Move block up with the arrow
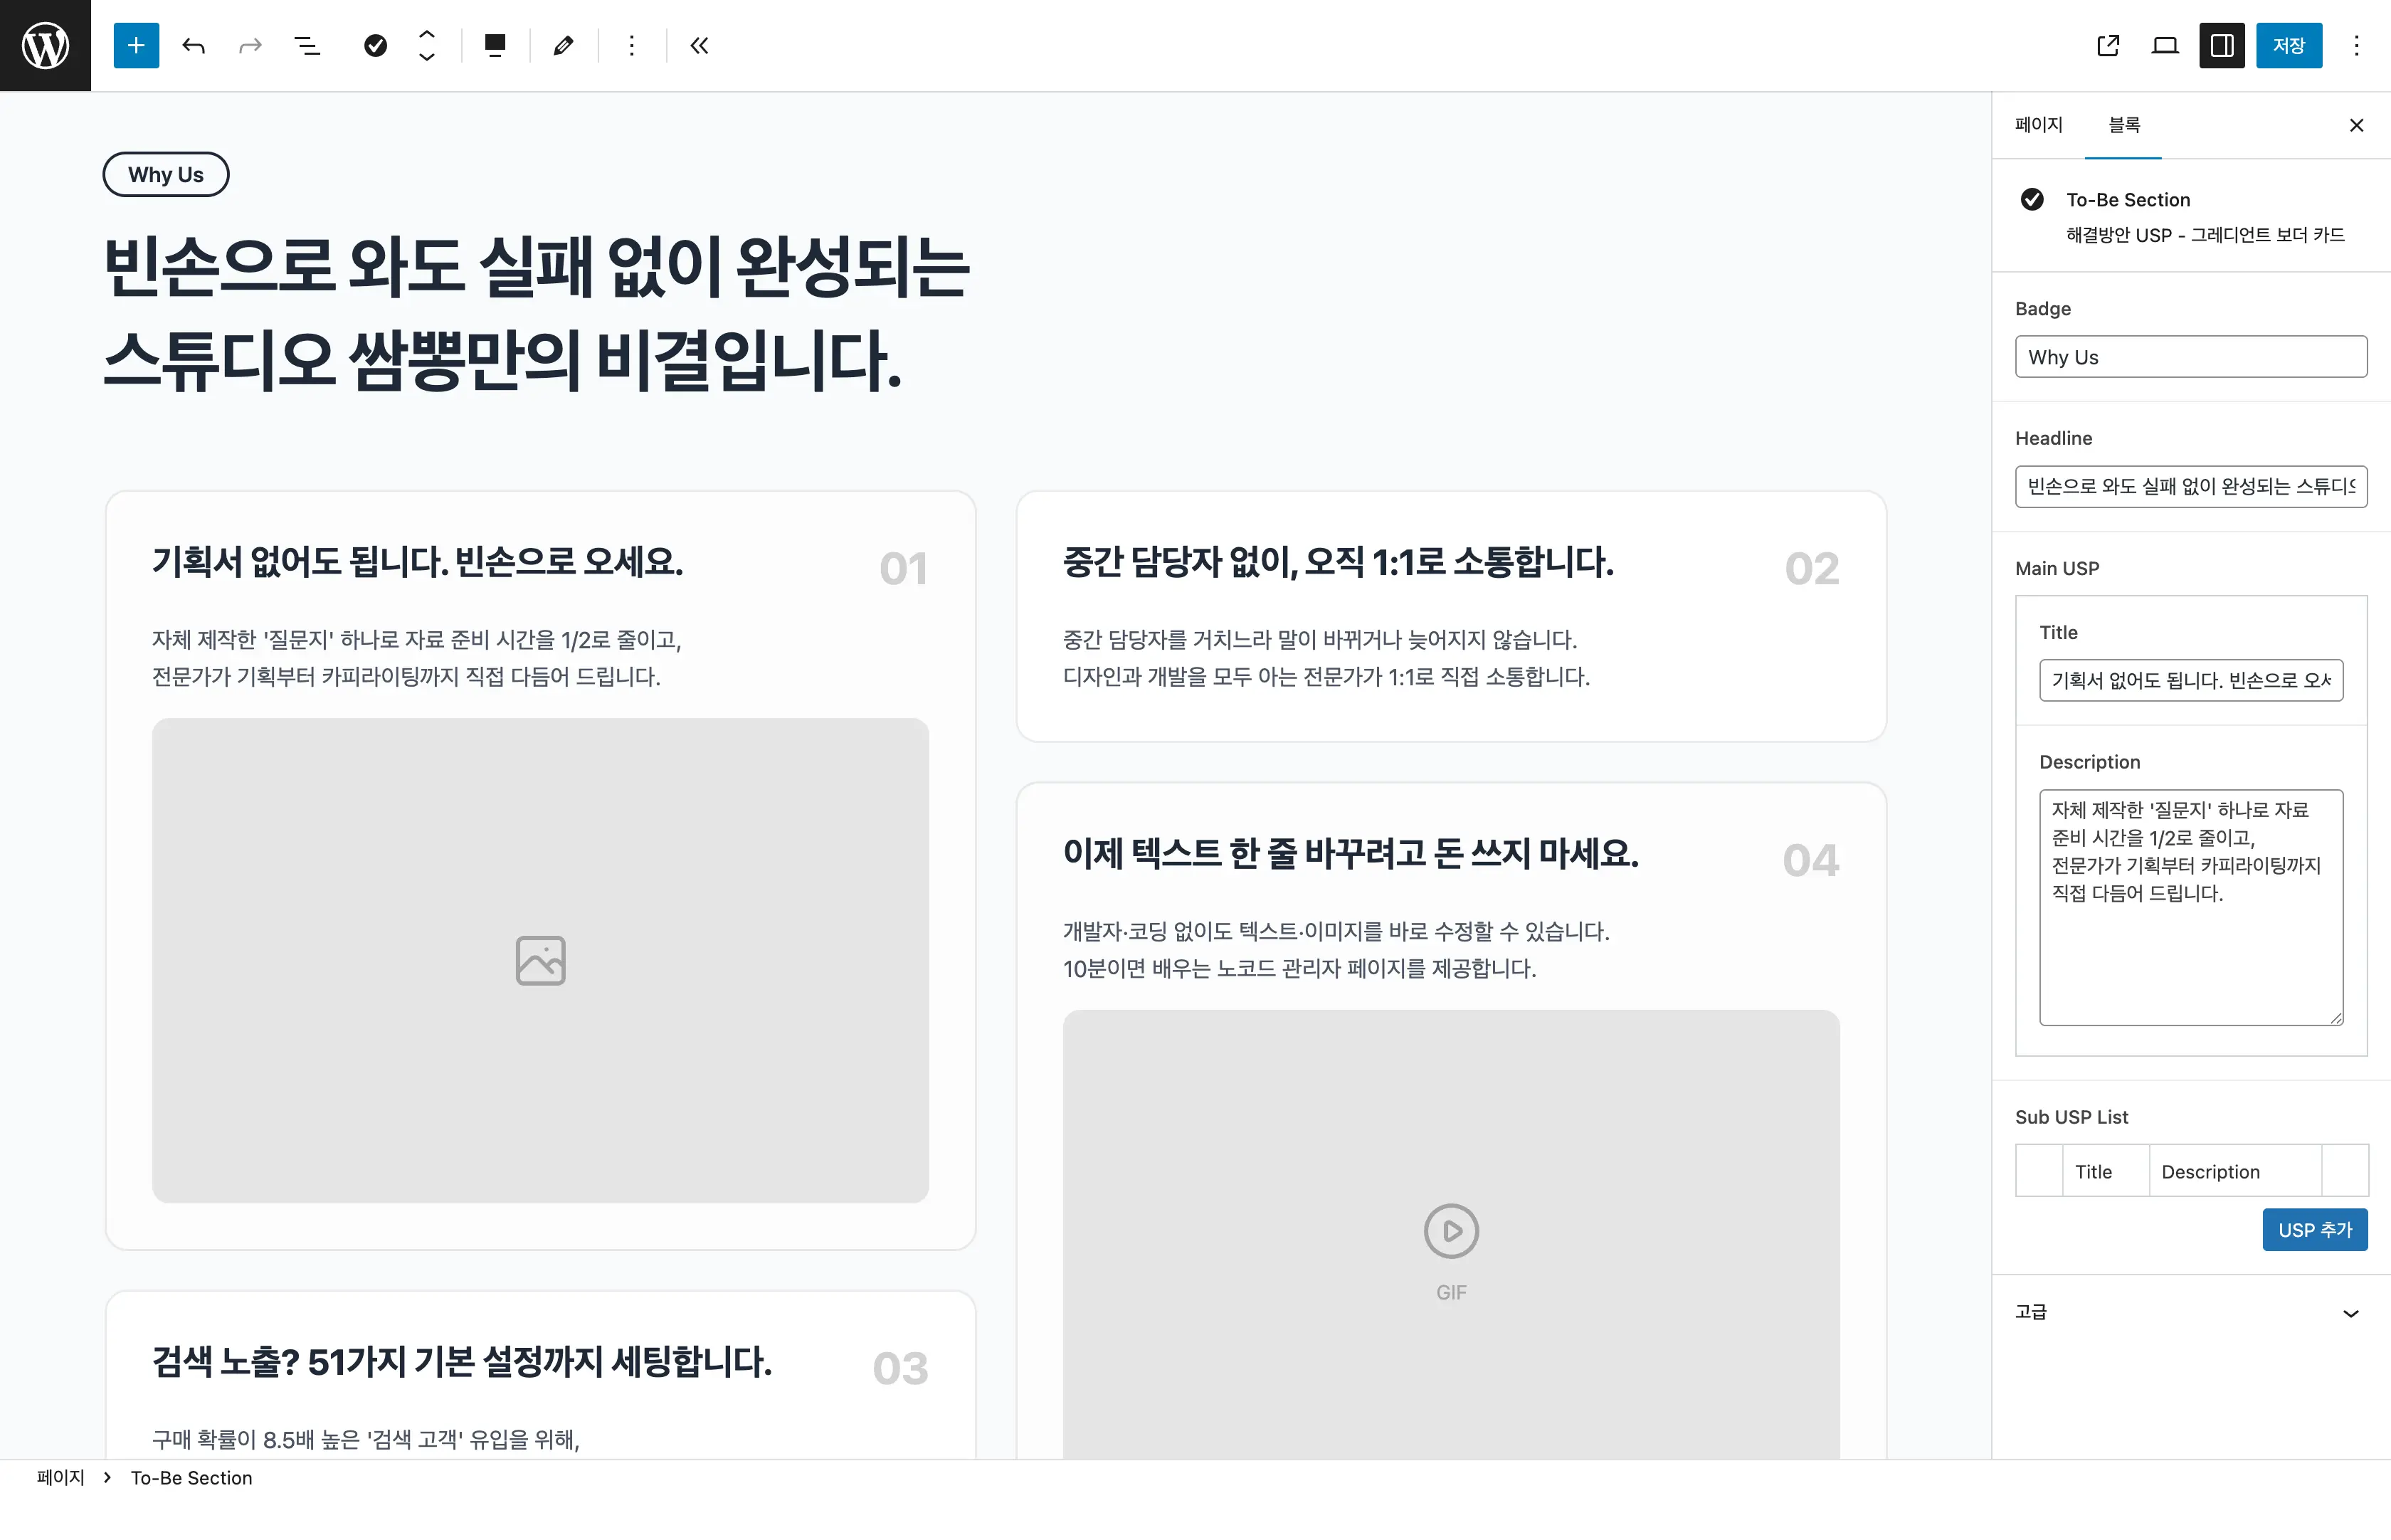The height and width of the screenshot is (1540, 2391). 427,33
